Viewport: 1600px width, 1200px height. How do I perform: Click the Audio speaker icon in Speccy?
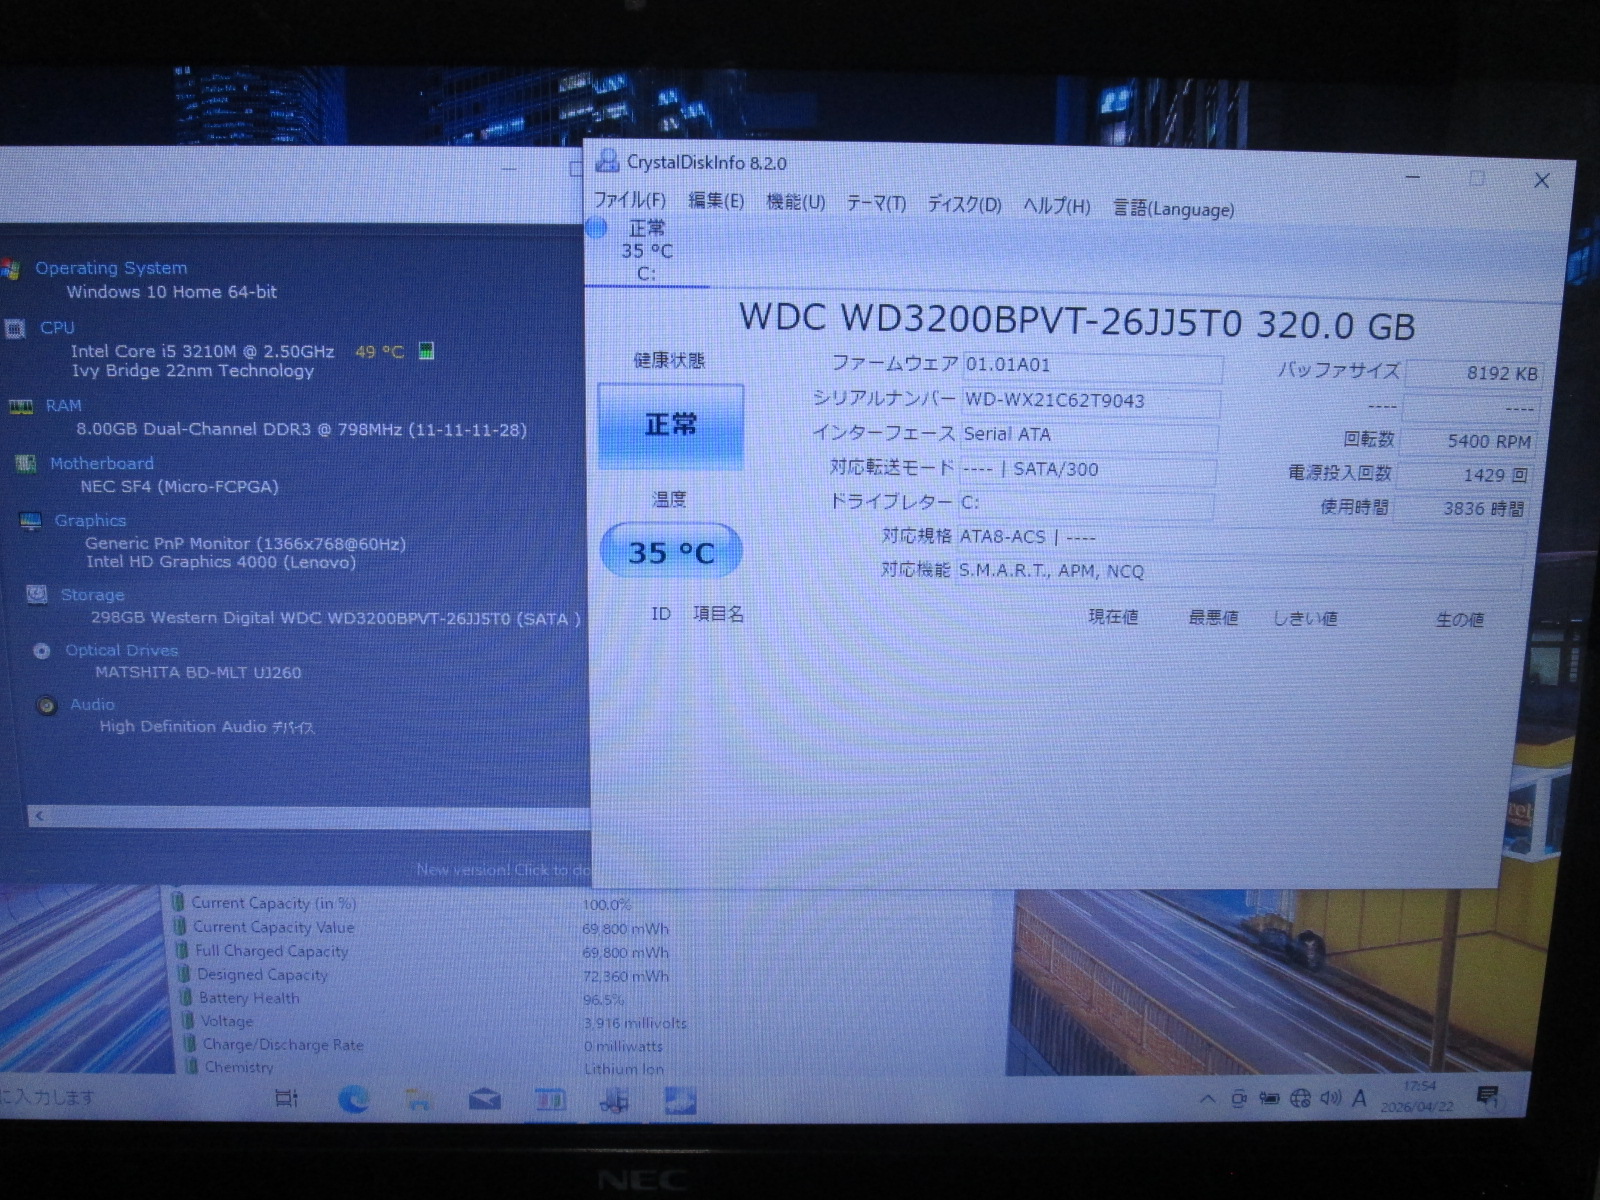click(46, 706)
